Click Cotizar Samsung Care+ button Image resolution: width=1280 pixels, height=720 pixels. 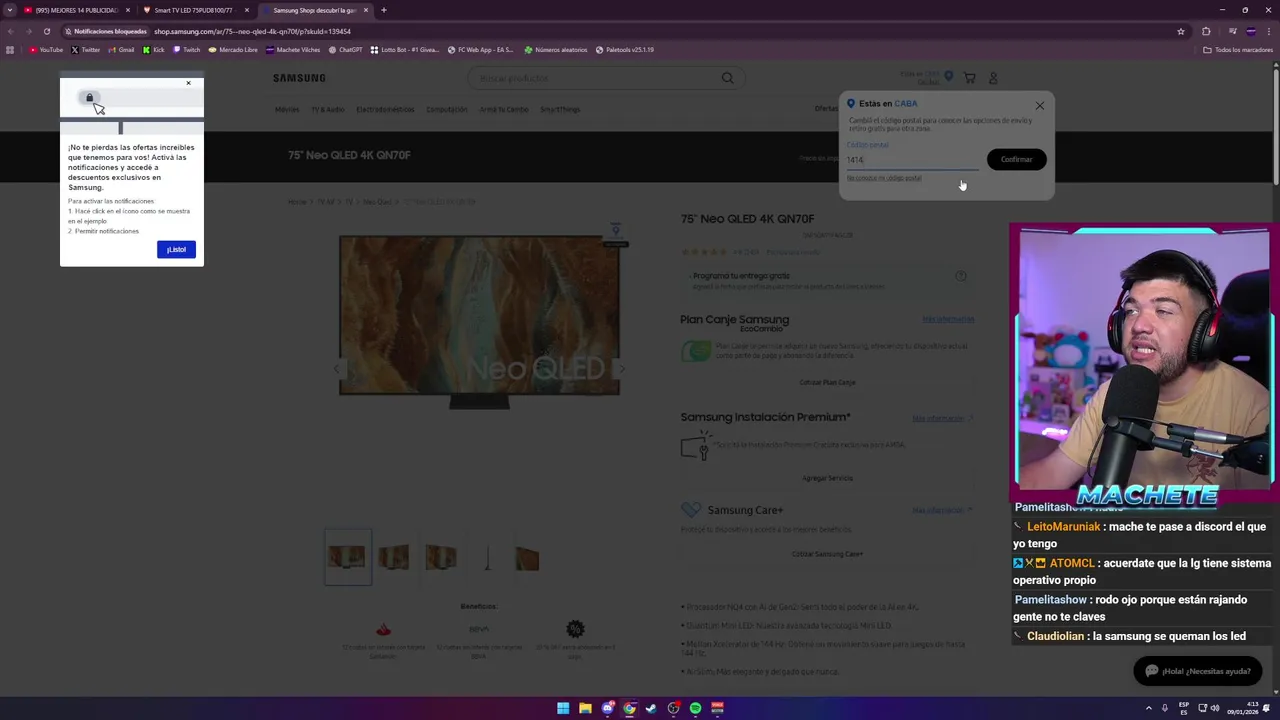click(x=827, y=554)
